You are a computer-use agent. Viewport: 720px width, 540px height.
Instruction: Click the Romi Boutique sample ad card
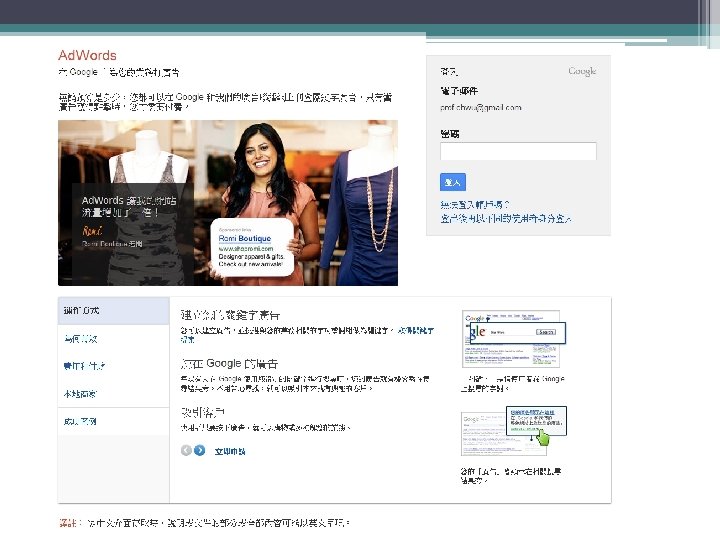[252, 248]
